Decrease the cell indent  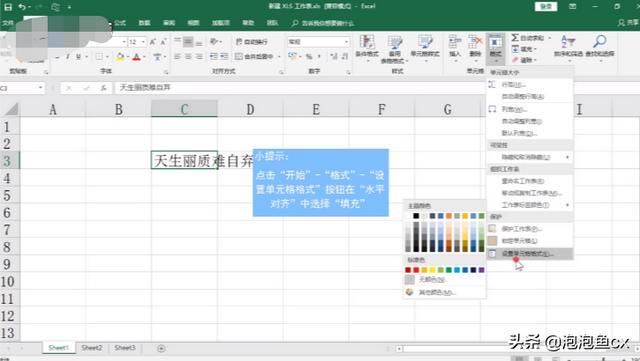(x=213, y=56)
